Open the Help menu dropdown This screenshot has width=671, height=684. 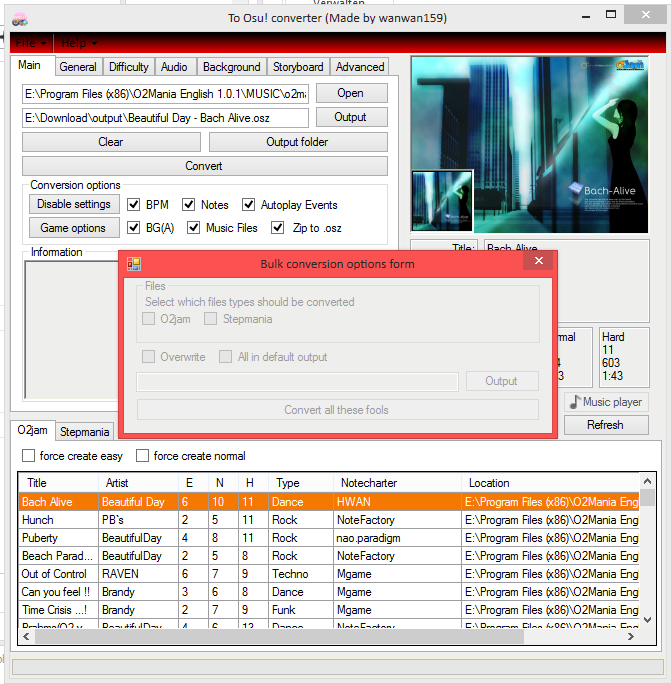[79, 43]
